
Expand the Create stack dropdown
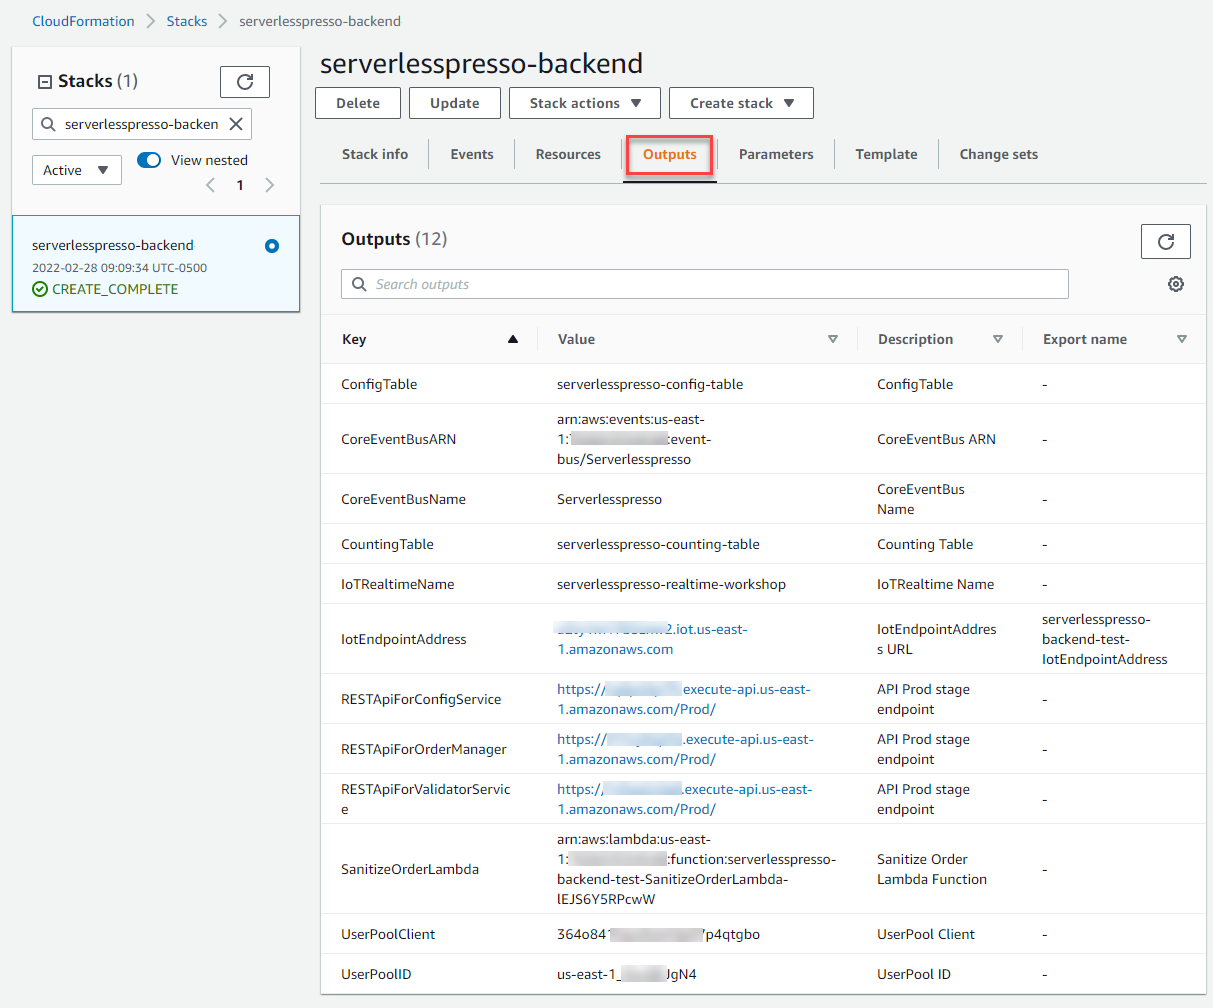coord(741,103)
